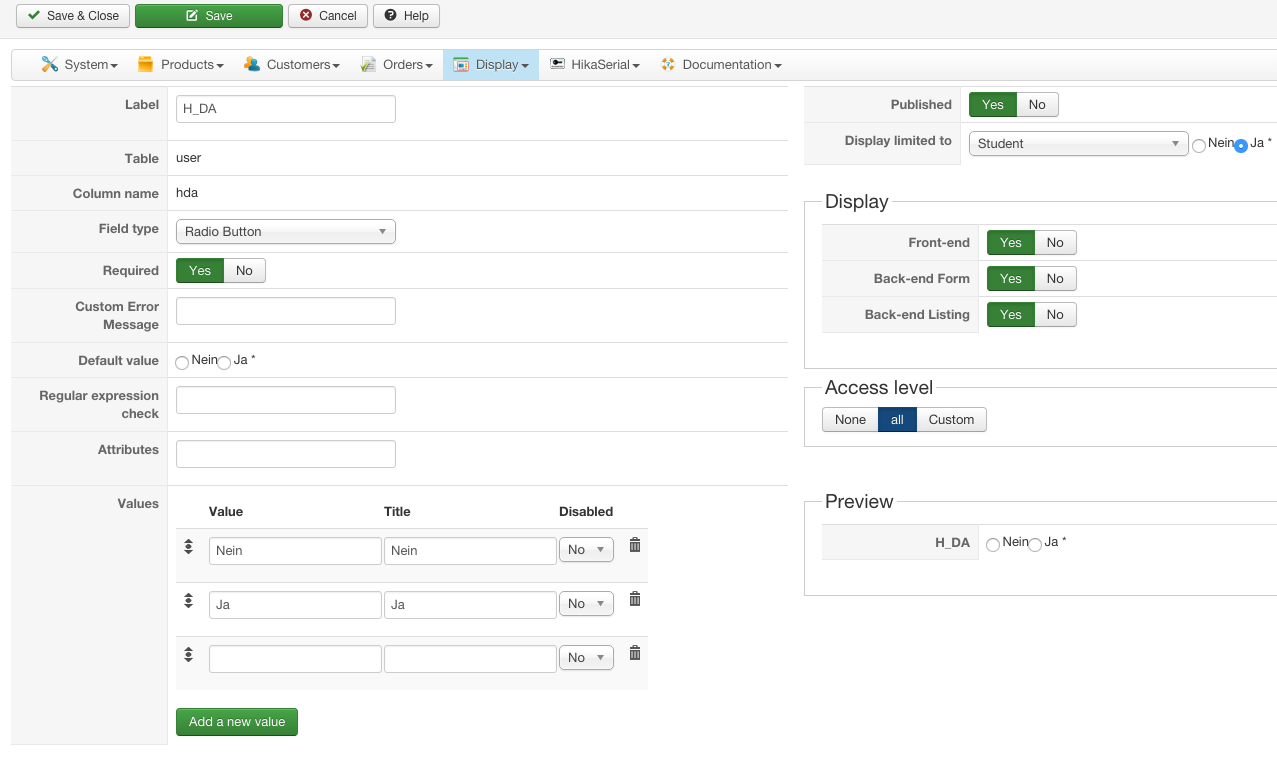Select Nein as the Default value
Viewport: 1277px width, 761px height.
(x=182, y=362)
